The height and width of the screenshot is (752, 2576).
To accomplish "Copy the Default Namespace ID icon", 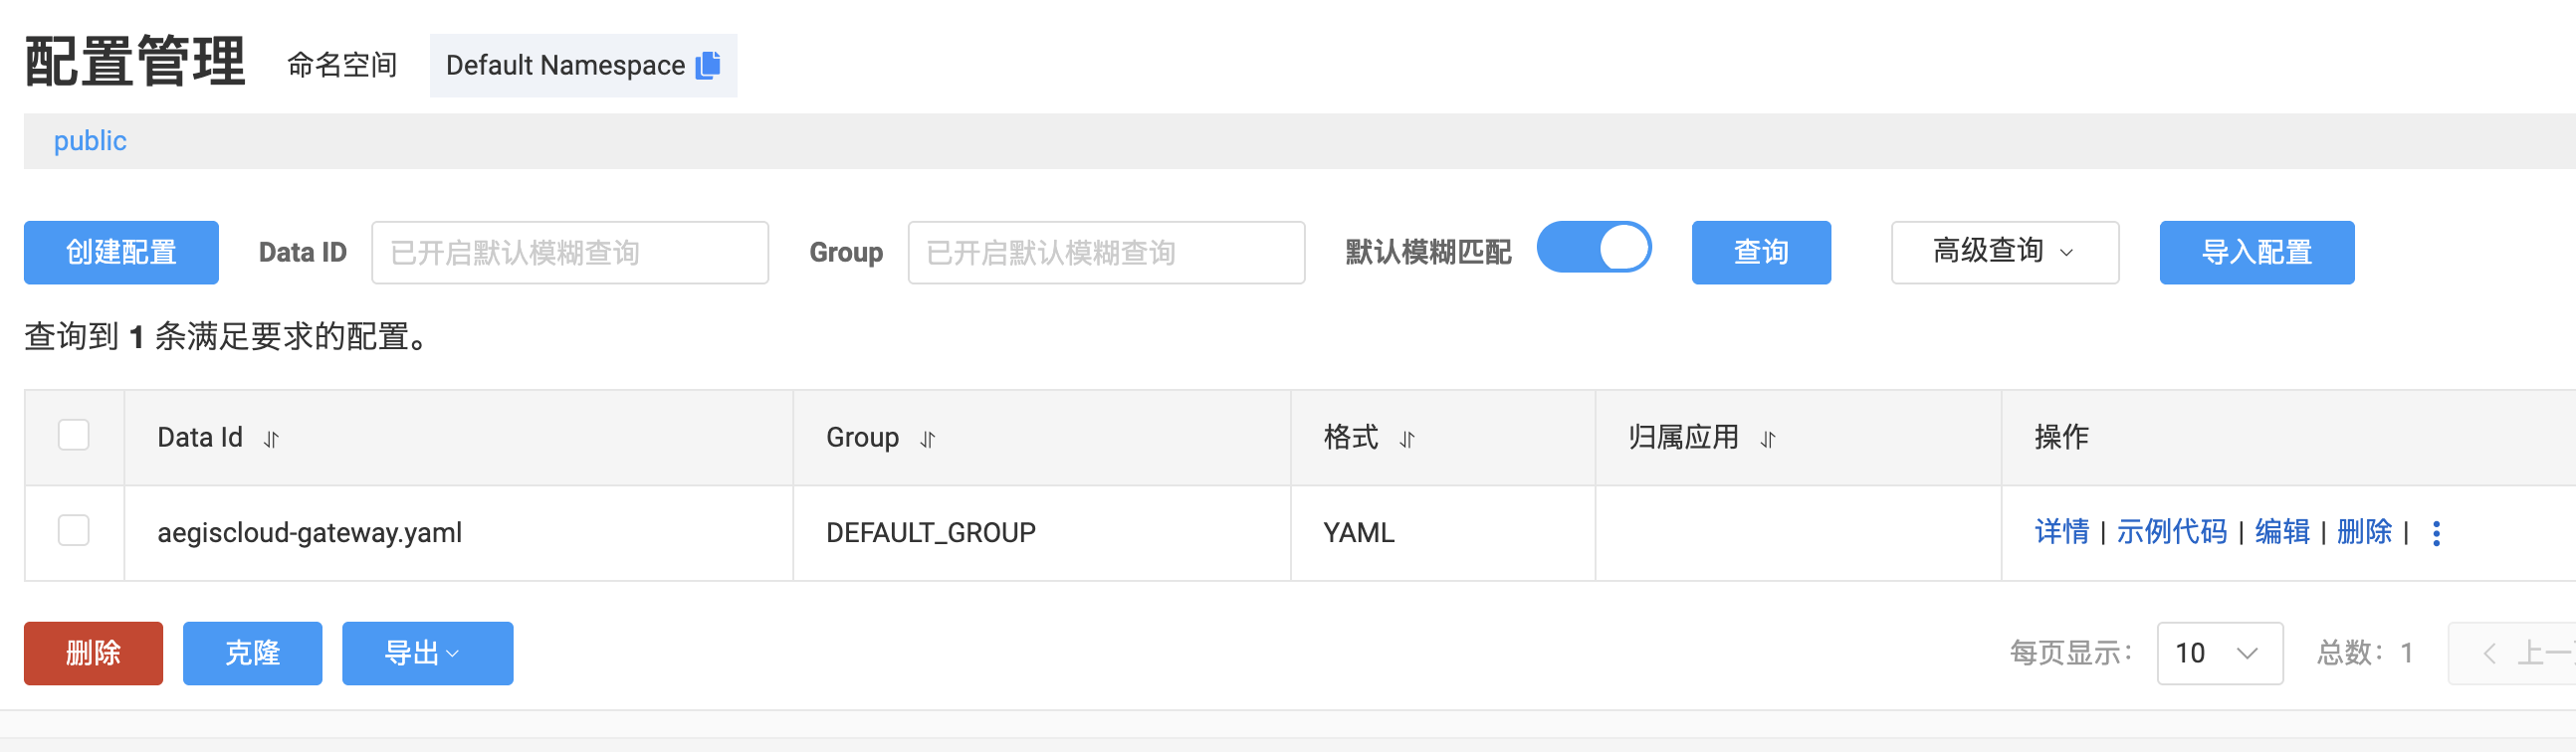I will pos(708,65).
